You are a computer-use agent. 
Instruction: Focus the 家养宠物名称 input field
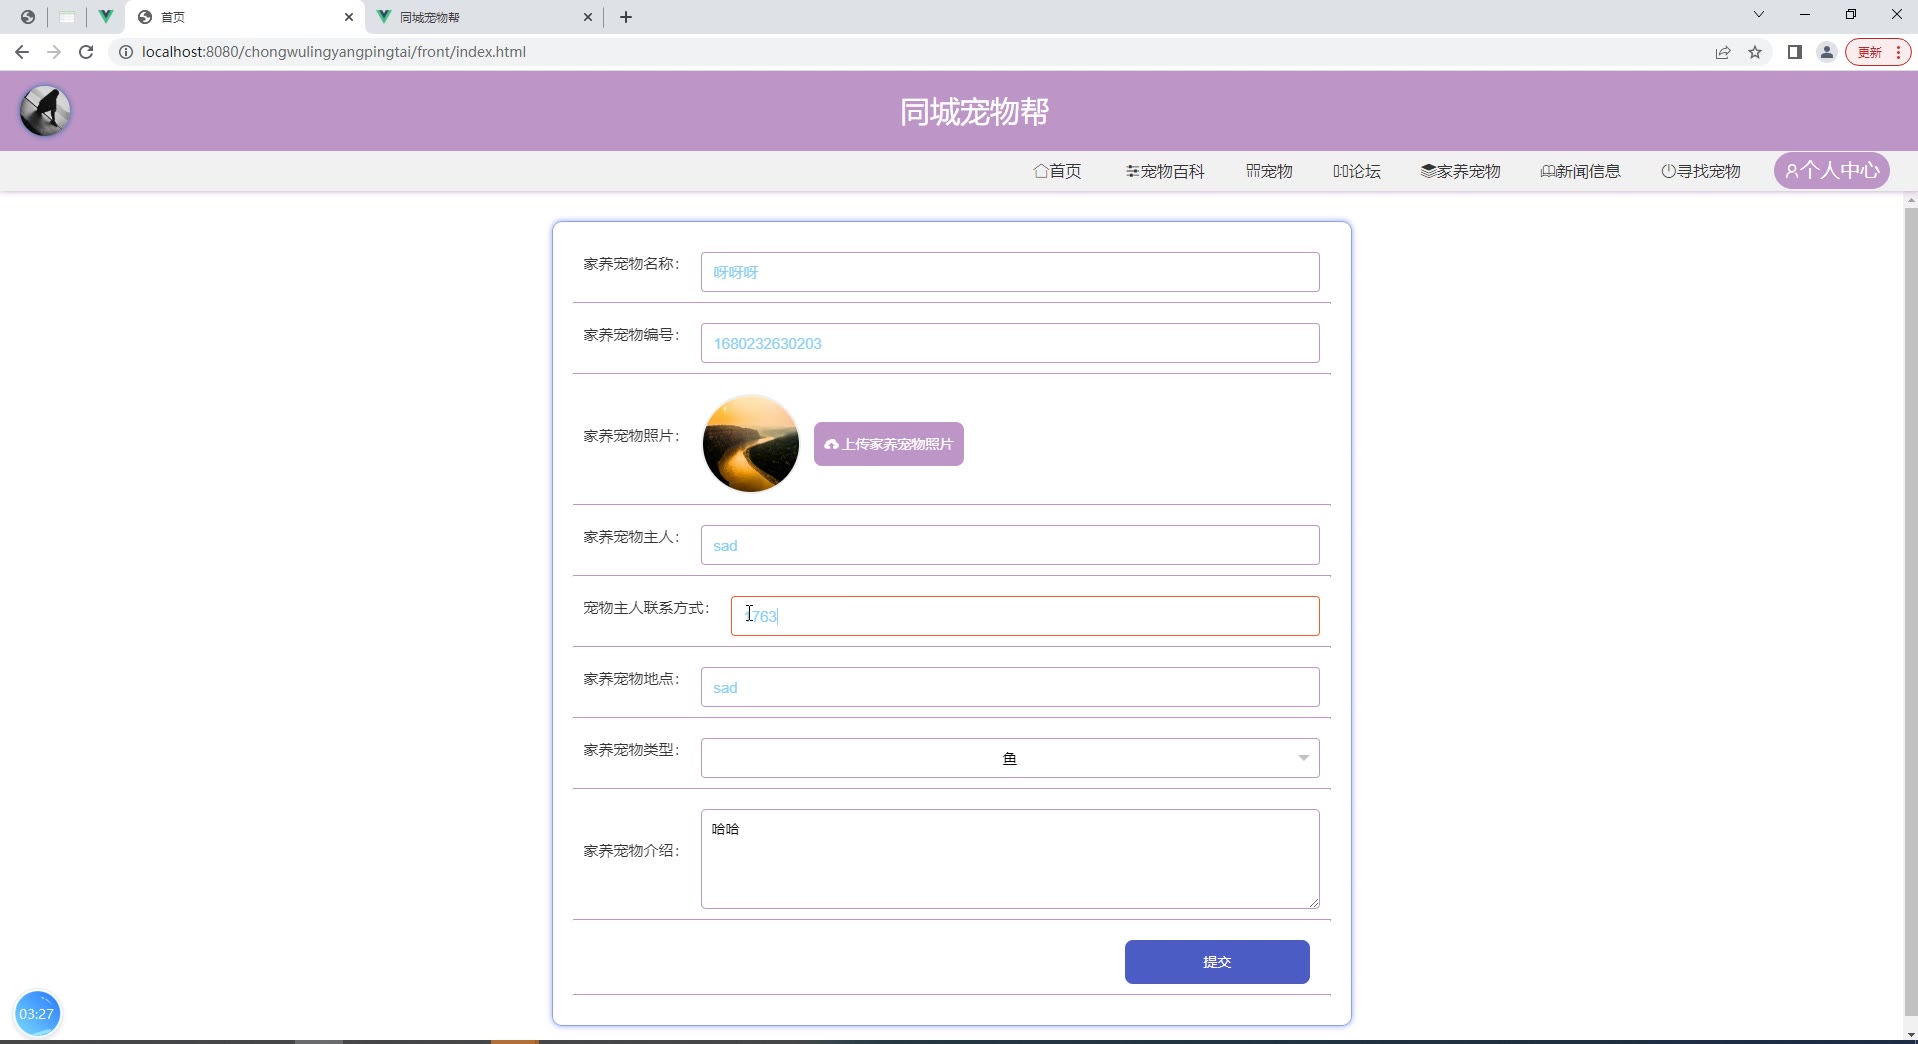click(1009, 272)
